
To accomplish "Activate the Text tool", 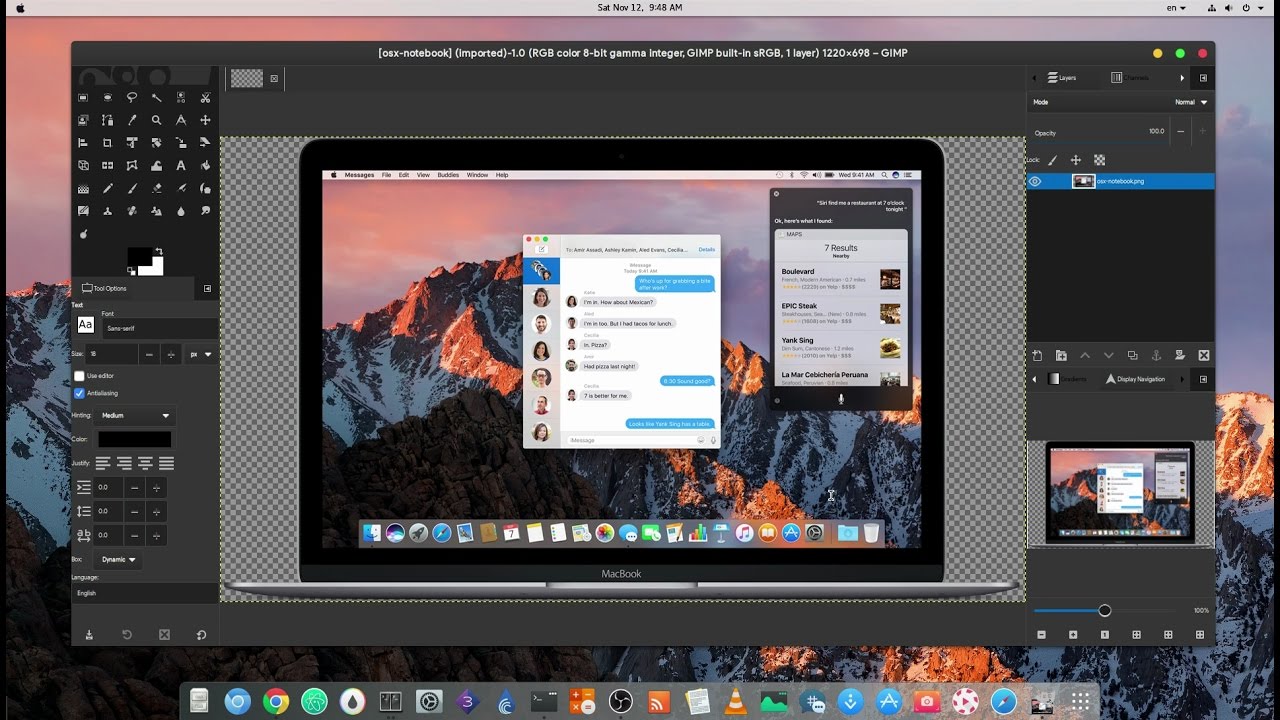I will [181, 165].
